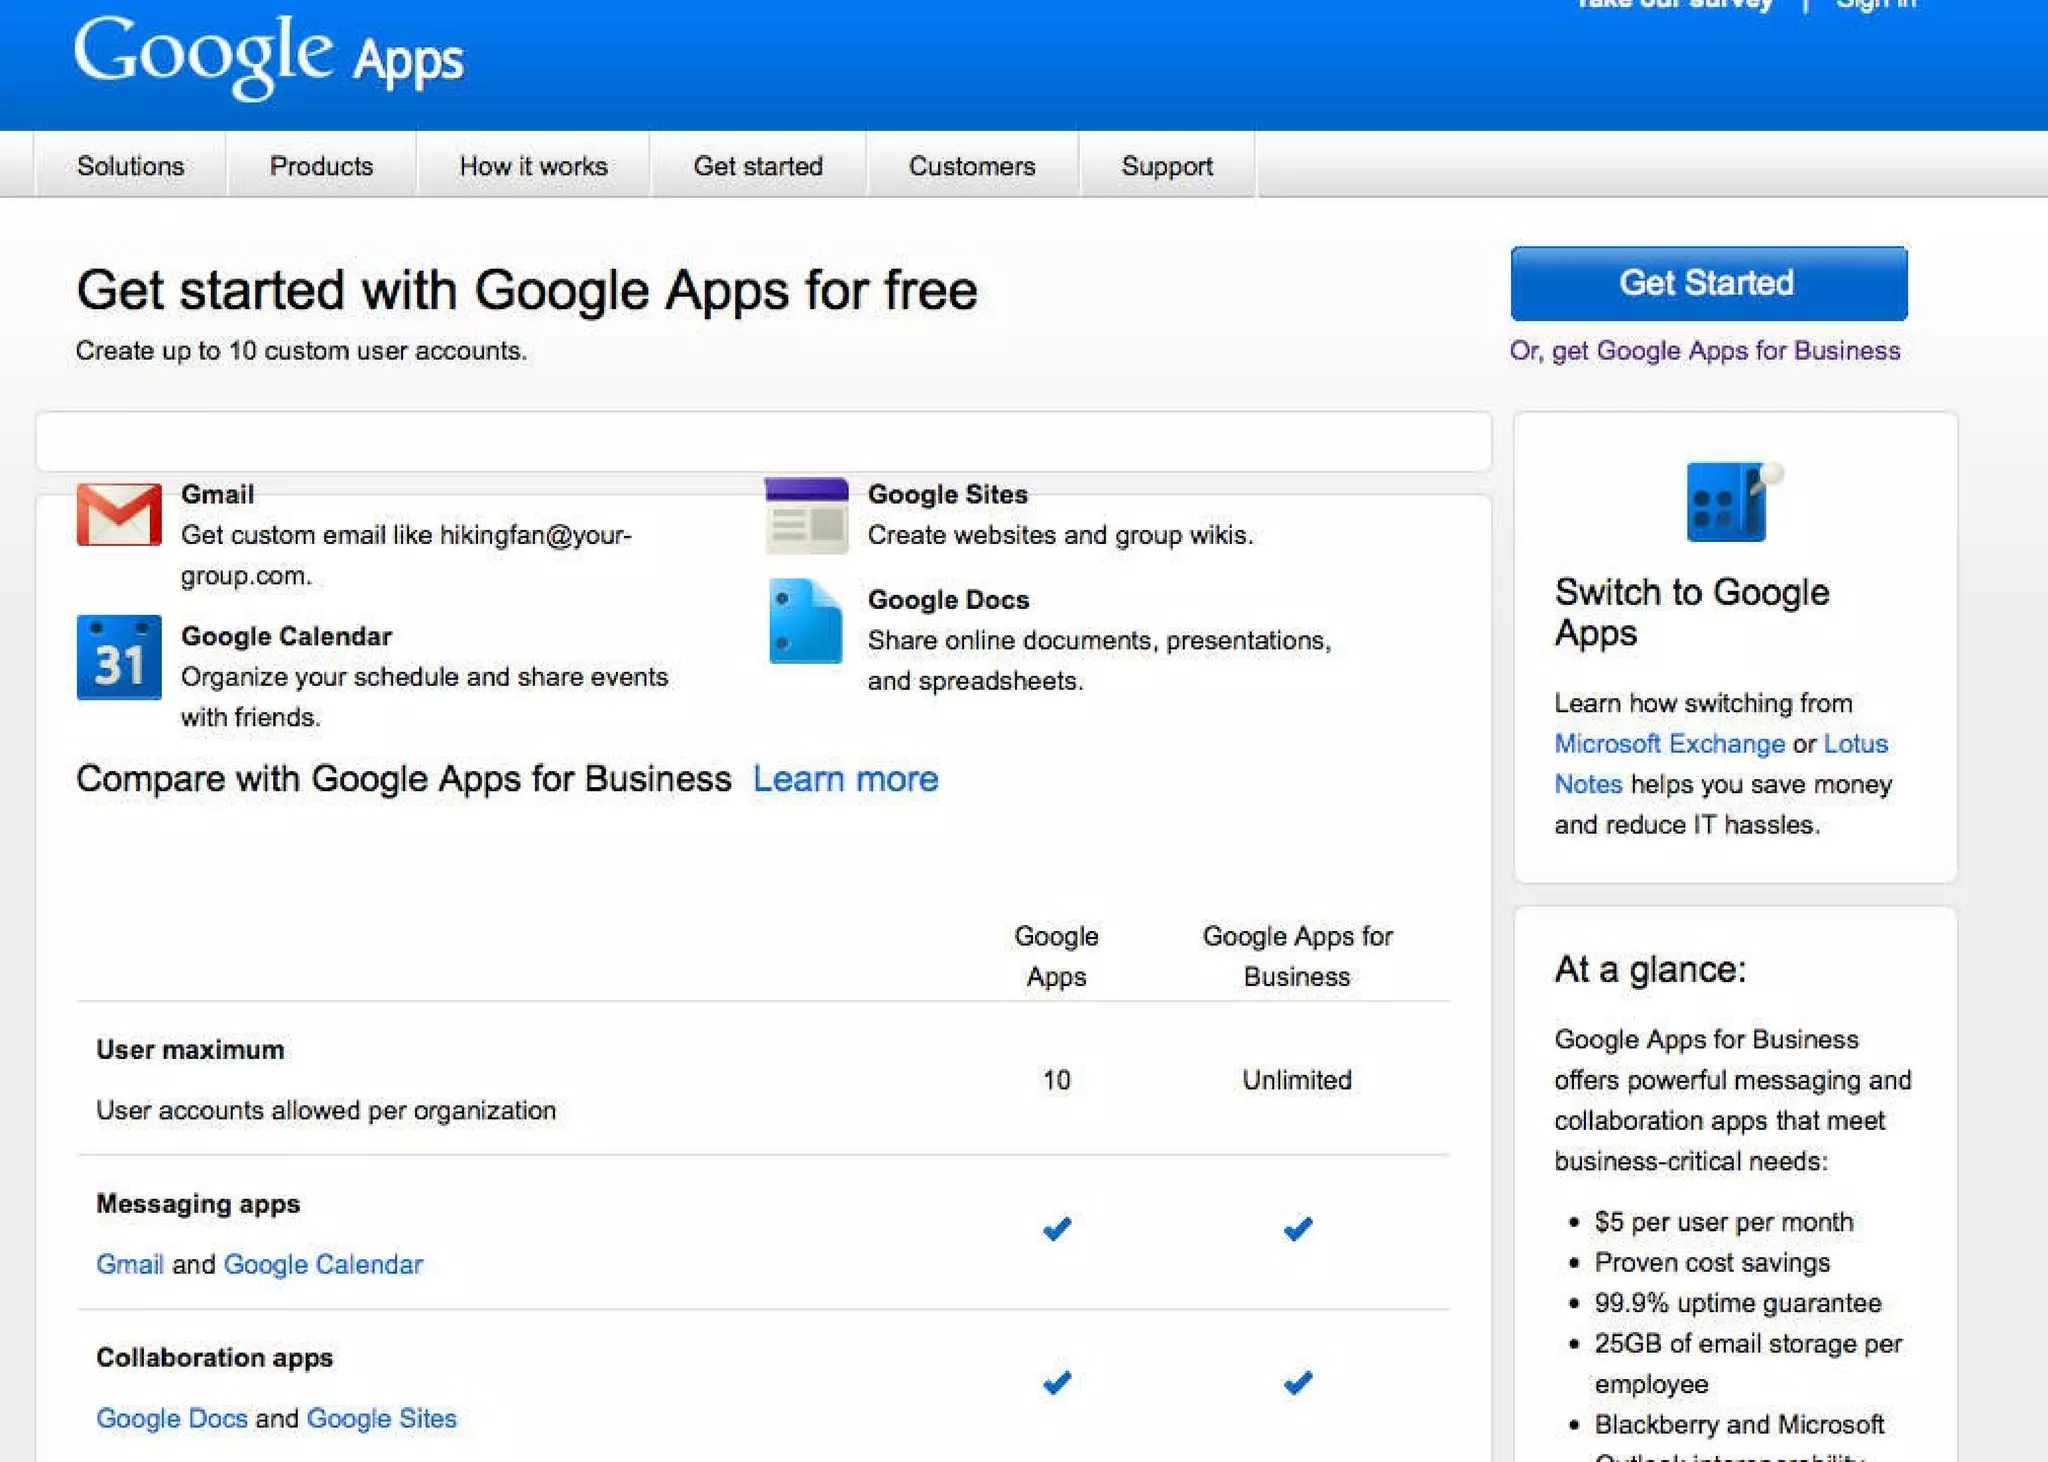Screen dimensions: 2048x1462
Task: Open the Microsoft Exchange link
Action: click(1669, 744)
